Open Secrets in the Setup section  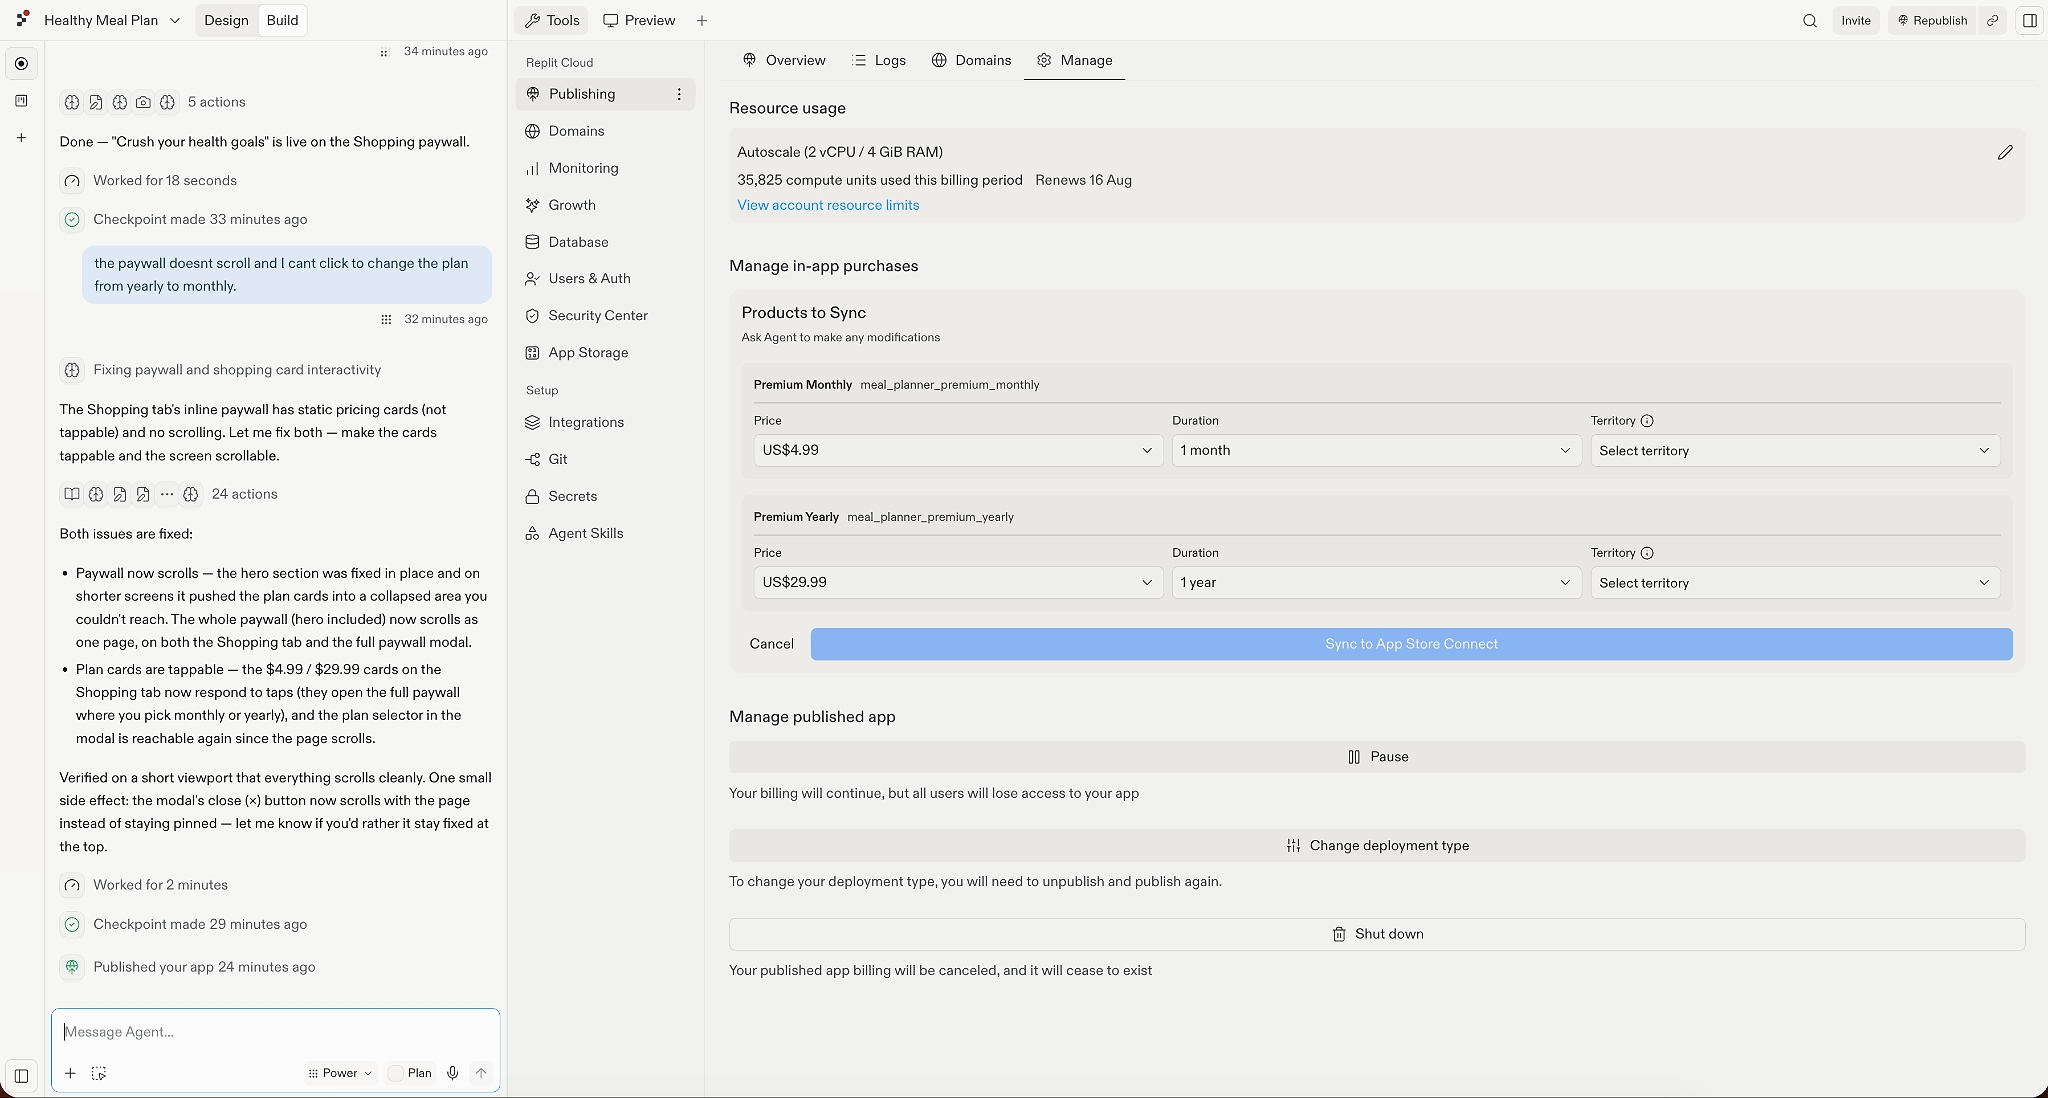pos(605,496)
